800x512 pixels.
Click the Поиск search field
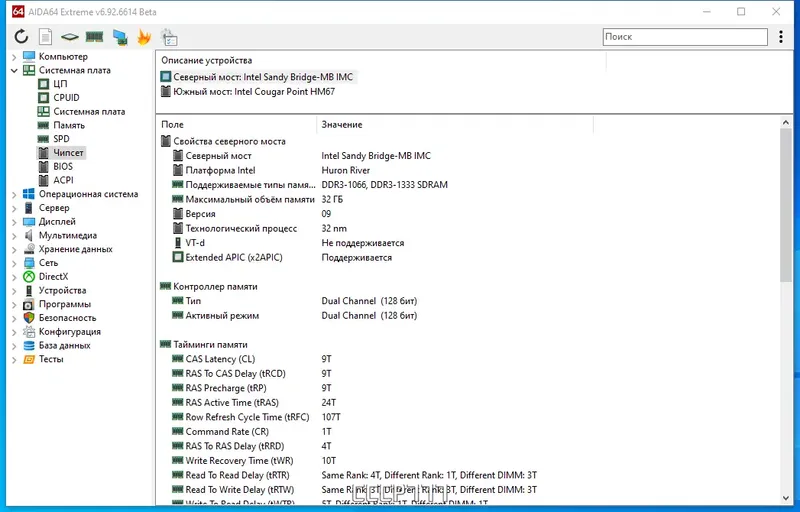tap(685, 37)
